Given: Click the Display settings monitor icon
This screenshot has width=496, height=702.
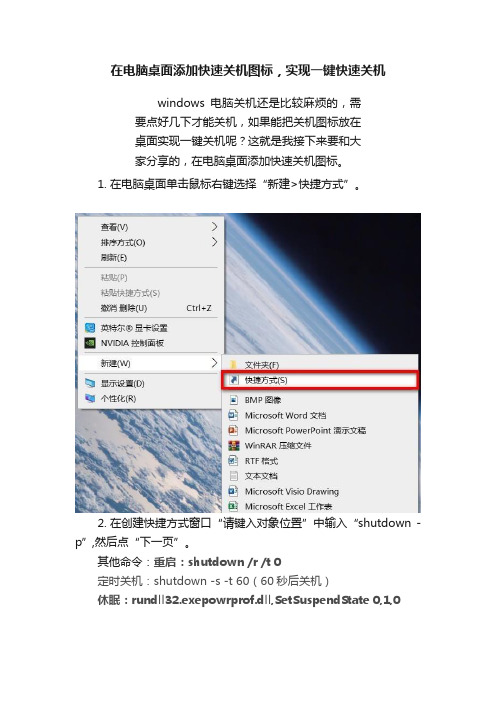Looking at the screenshot, I should point(90,383).
